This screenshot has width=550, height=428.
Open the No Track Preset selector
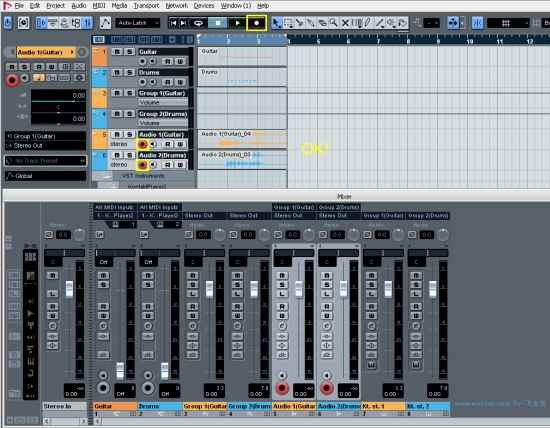[45, 161]
